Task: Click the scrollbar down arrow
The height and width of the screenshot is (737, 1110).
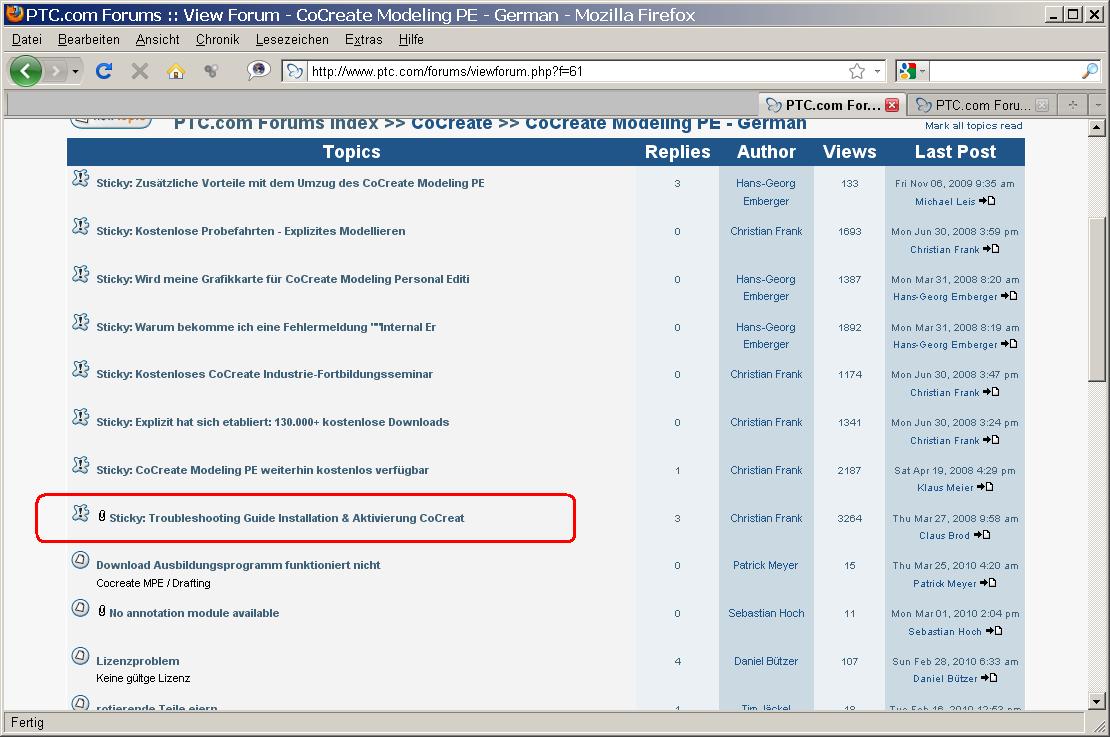Action: (1097, 702)
